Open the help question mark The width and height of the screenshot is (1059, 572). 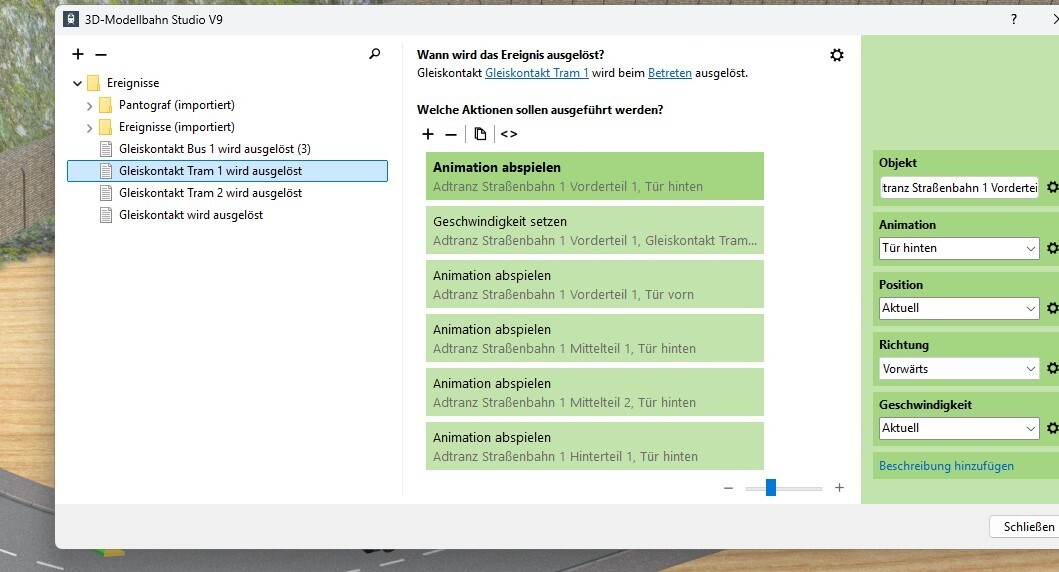point(1014,19)
